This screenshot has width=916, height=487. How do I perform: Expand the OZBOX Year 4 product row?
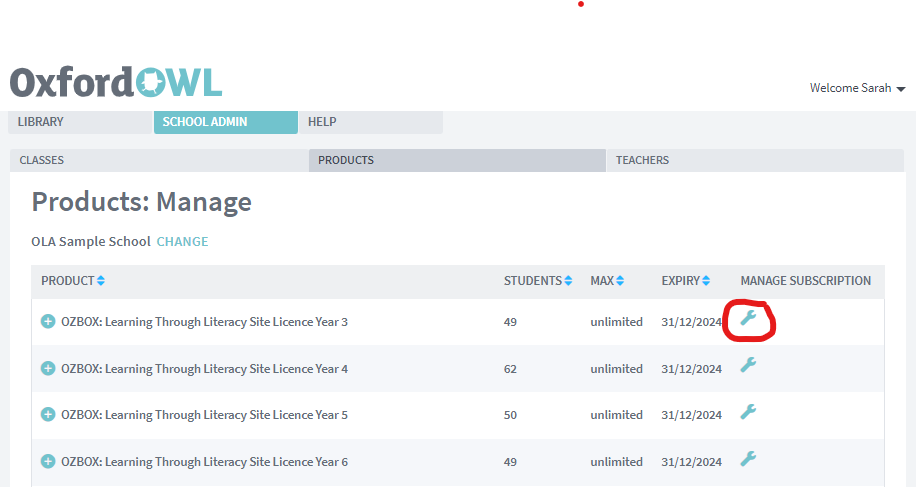(48, 368)
